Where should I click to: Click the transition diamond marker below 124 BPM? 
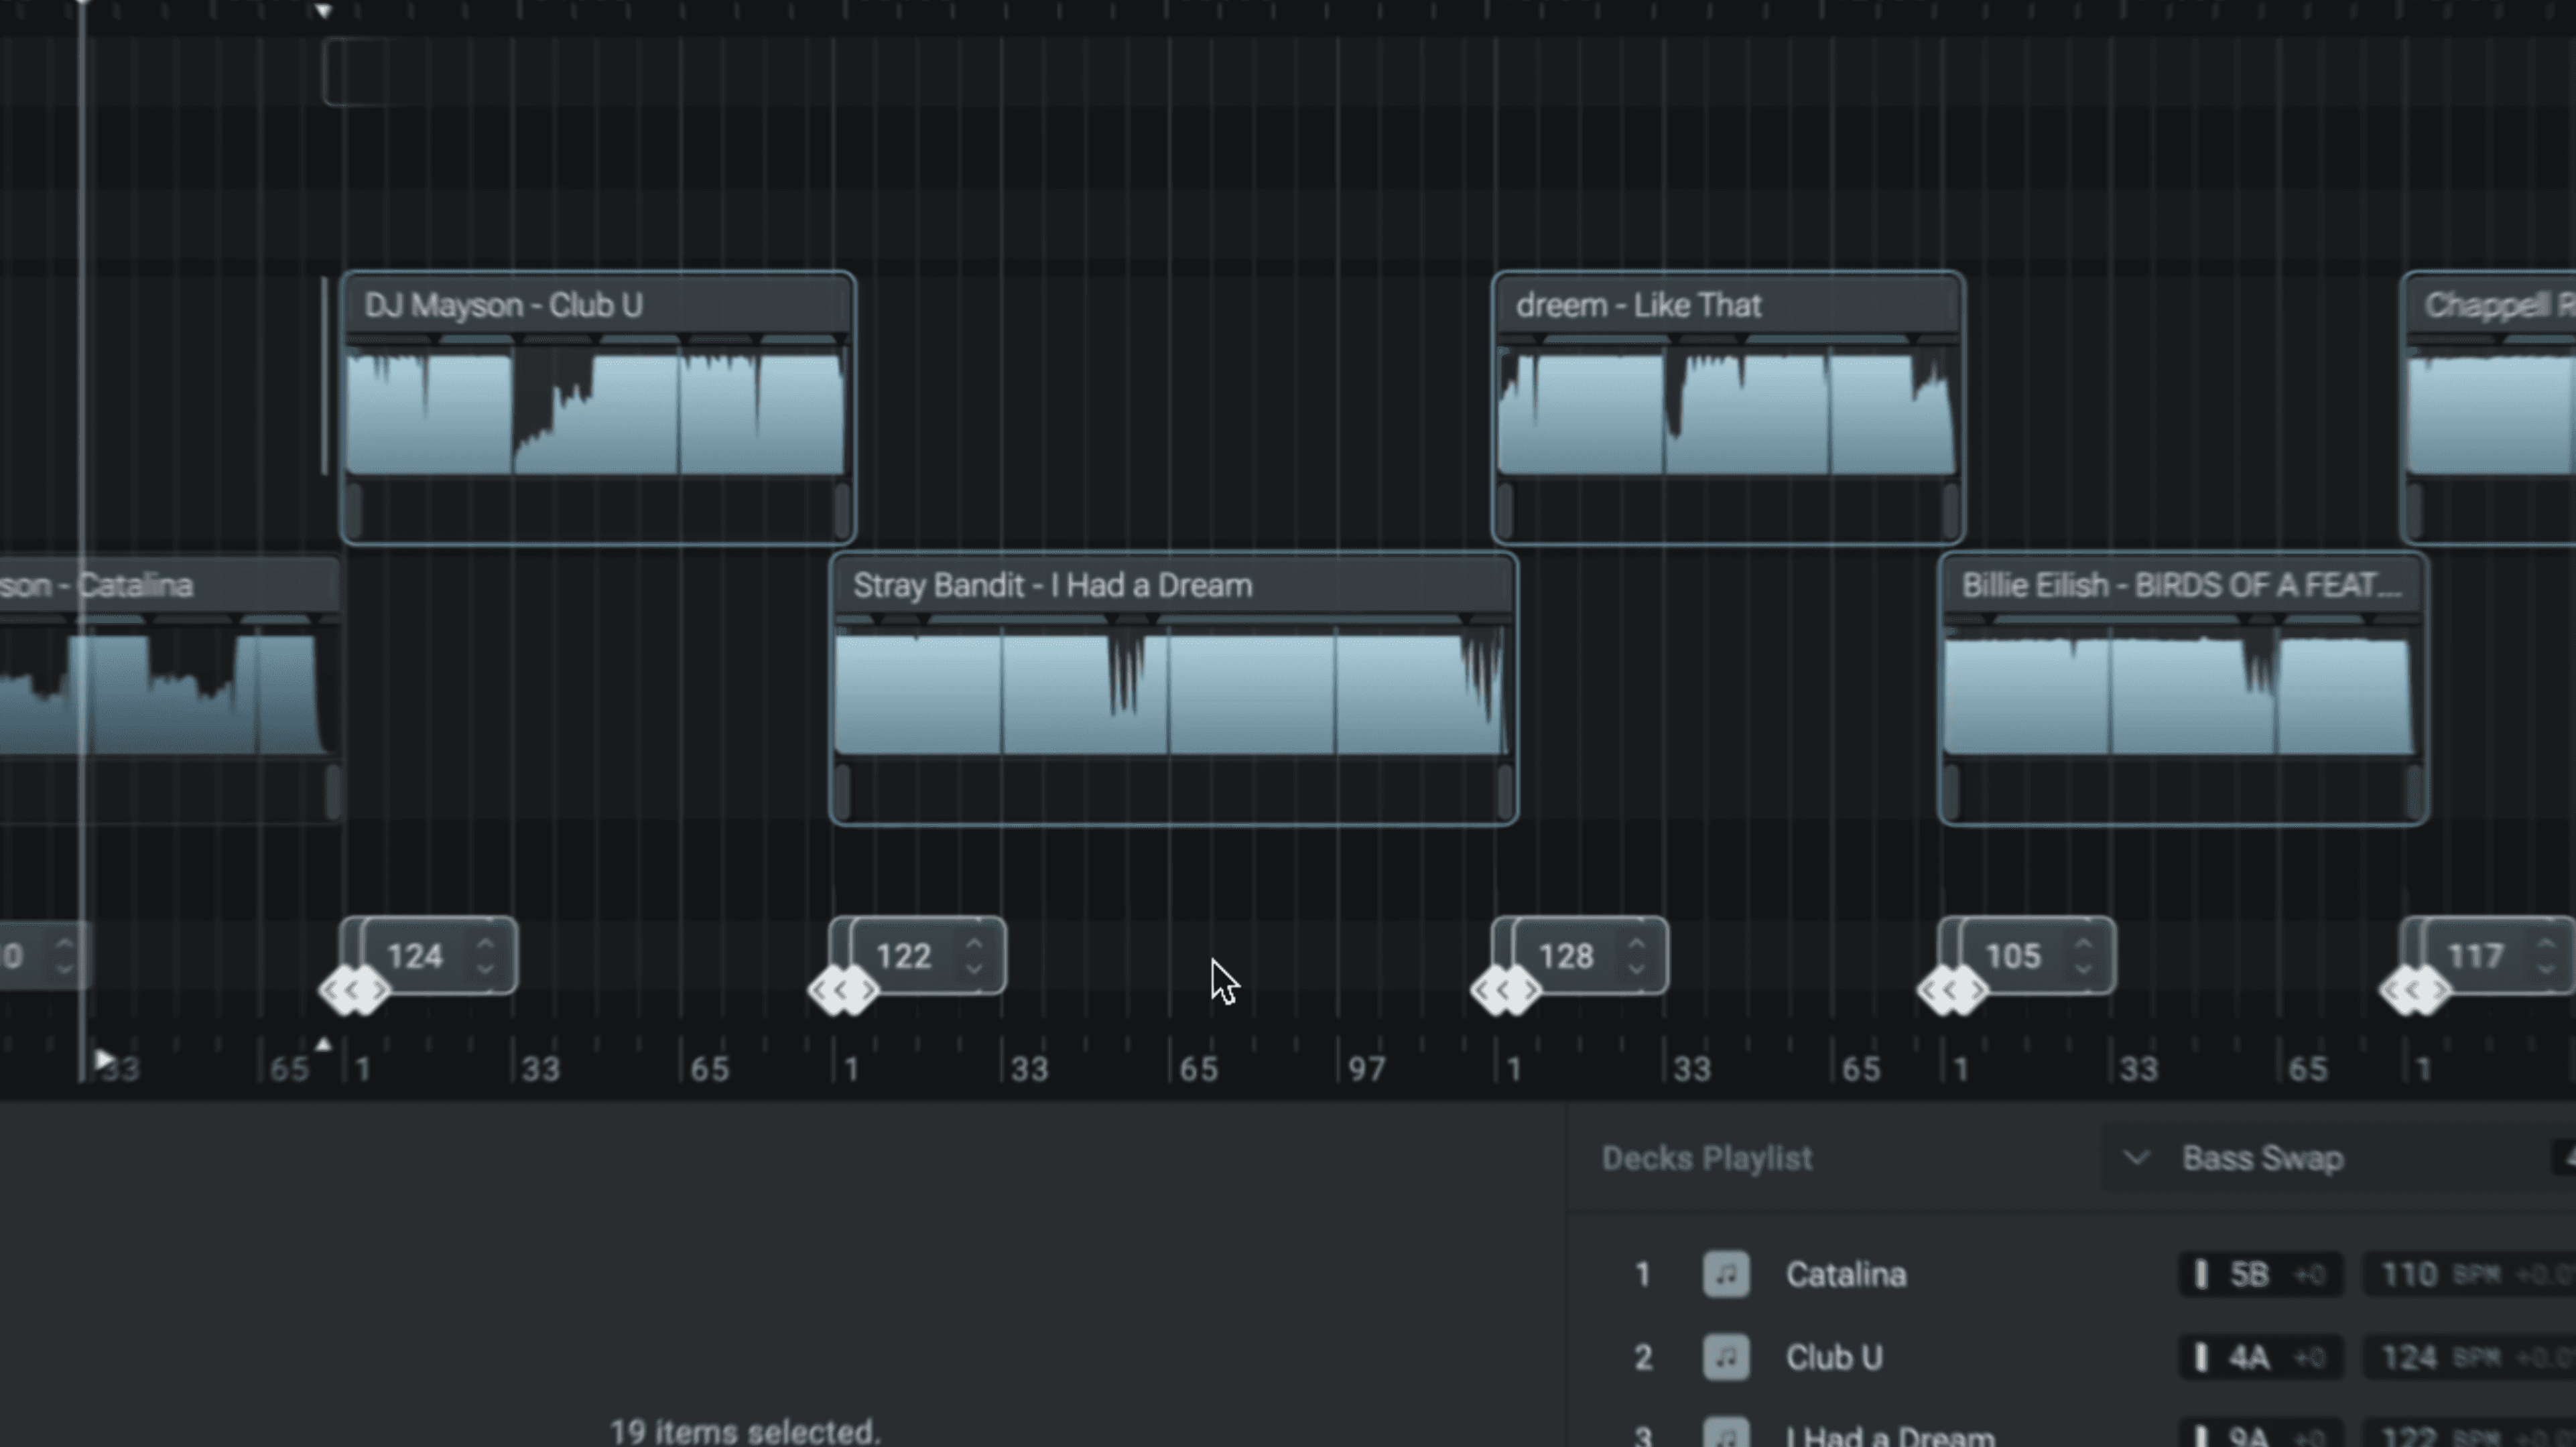(x=354, y=990)
